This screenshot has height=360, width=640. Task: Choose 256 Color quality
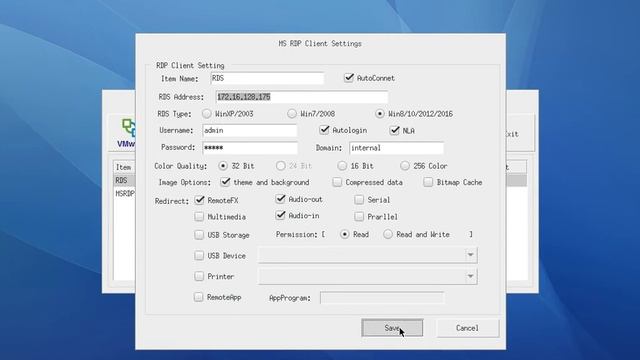(404, 166)
